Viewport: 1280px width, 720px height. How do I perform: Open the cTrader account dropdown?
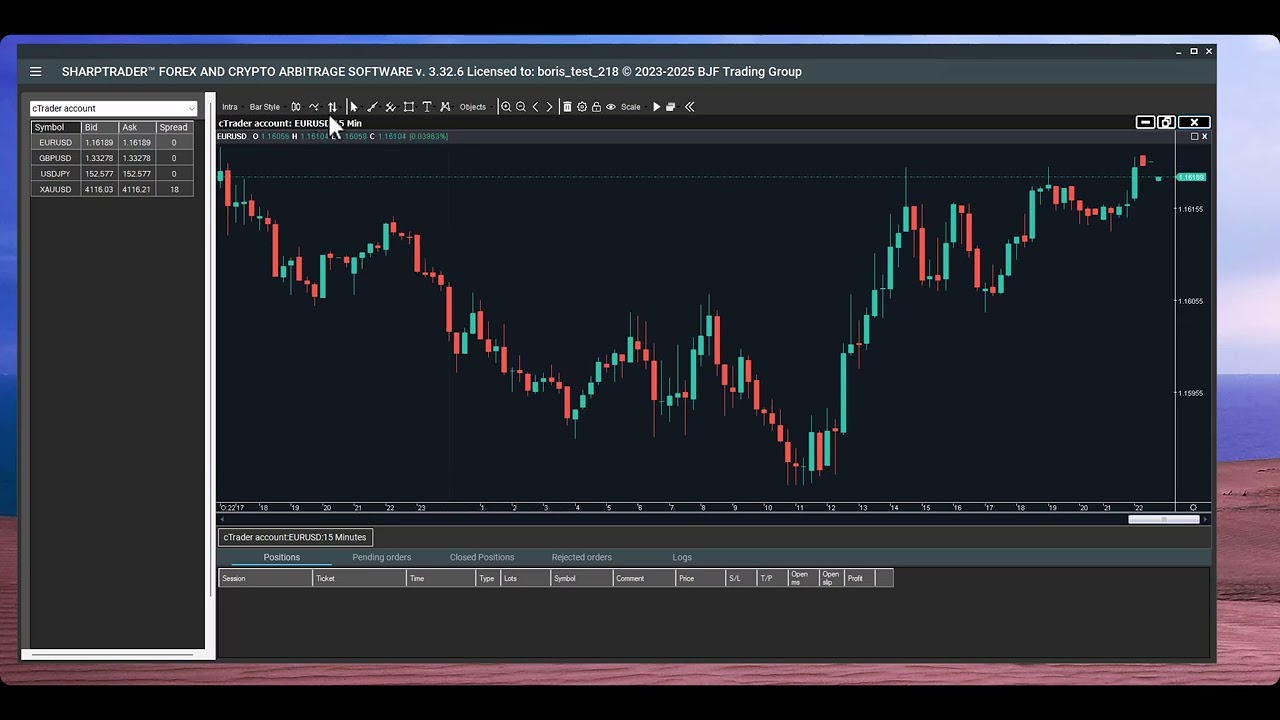coord(113,108)
